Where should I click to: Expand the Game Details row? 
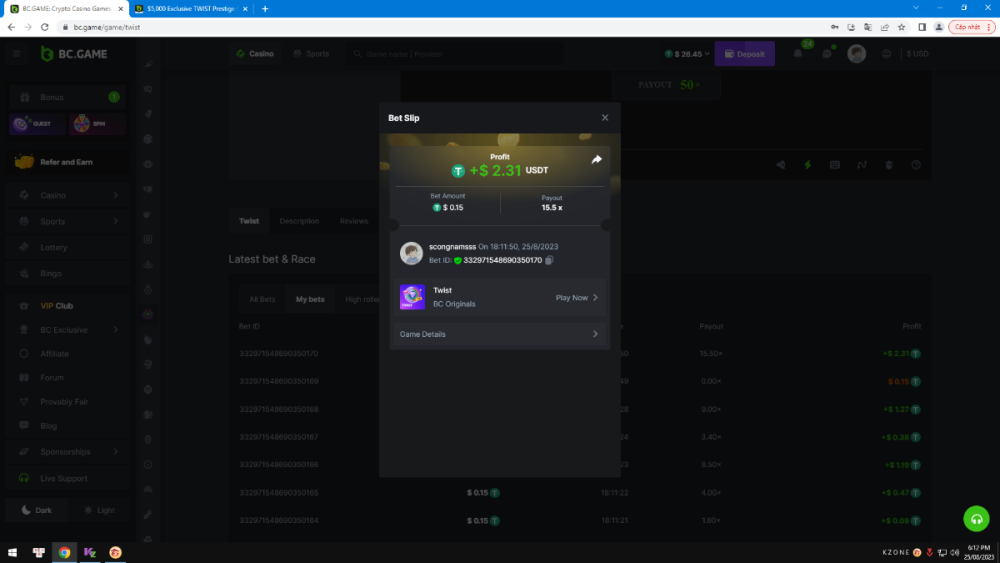(x=499, y=334)
